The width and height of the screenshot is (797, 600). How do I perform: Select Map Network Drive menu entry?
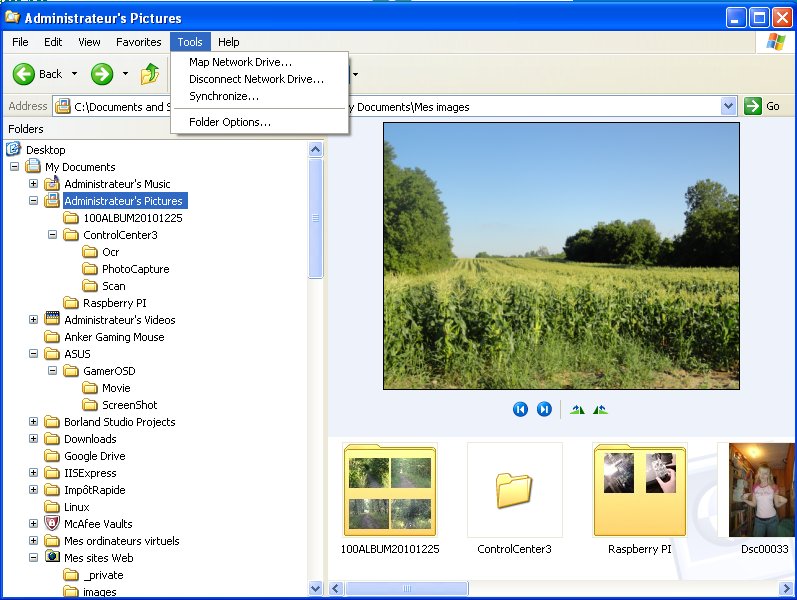[x=240, y=62]
